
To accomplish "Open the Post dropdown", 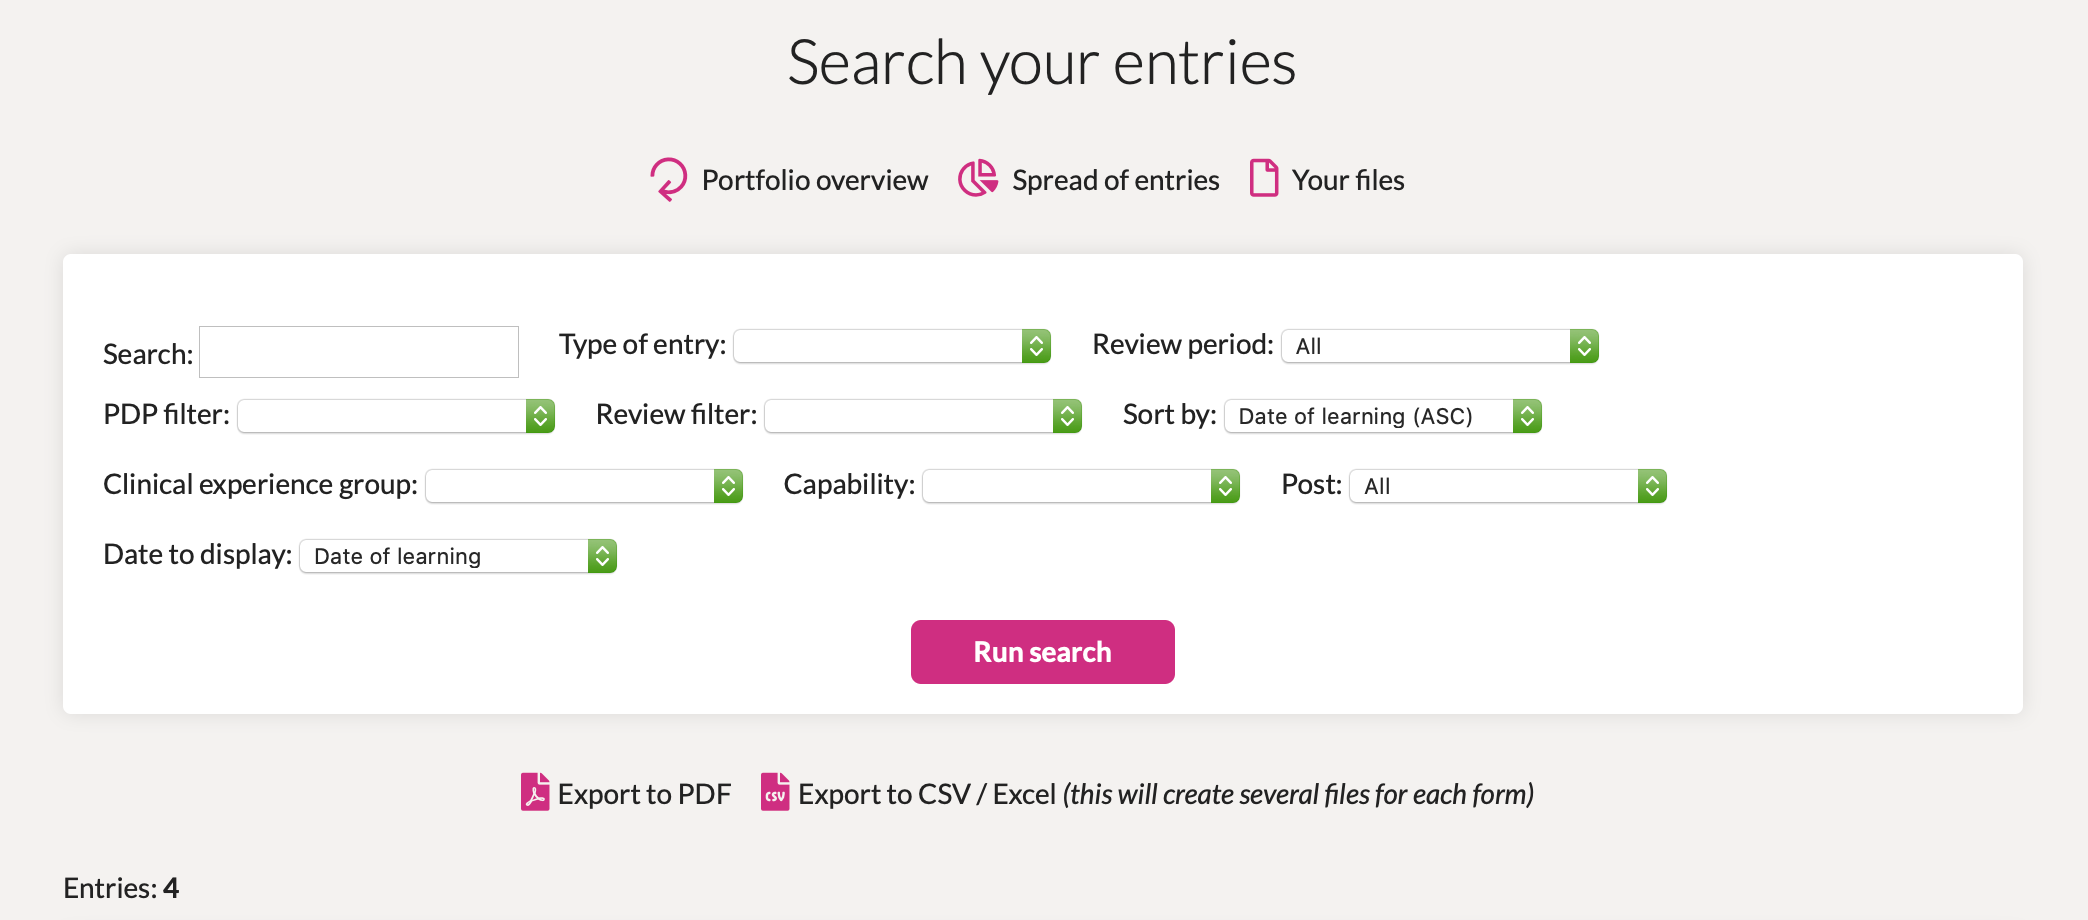I will [x=1508, y=486].
